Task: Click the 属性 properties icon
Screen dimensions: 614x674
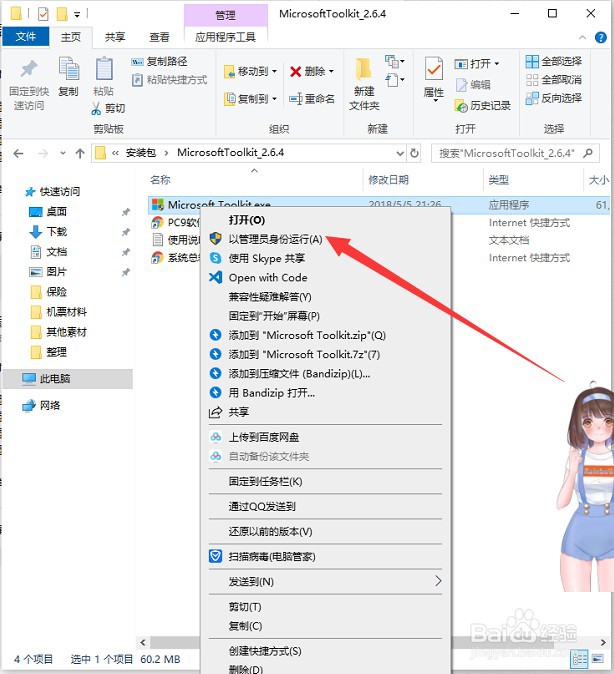Action: click(x=433, y=69)
